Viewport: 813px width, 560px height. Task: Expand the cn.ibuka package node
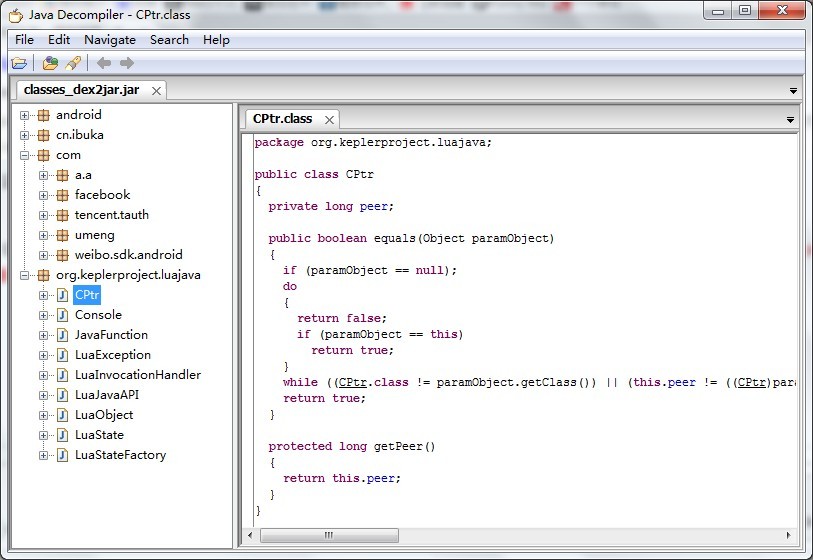click(25, 135)
